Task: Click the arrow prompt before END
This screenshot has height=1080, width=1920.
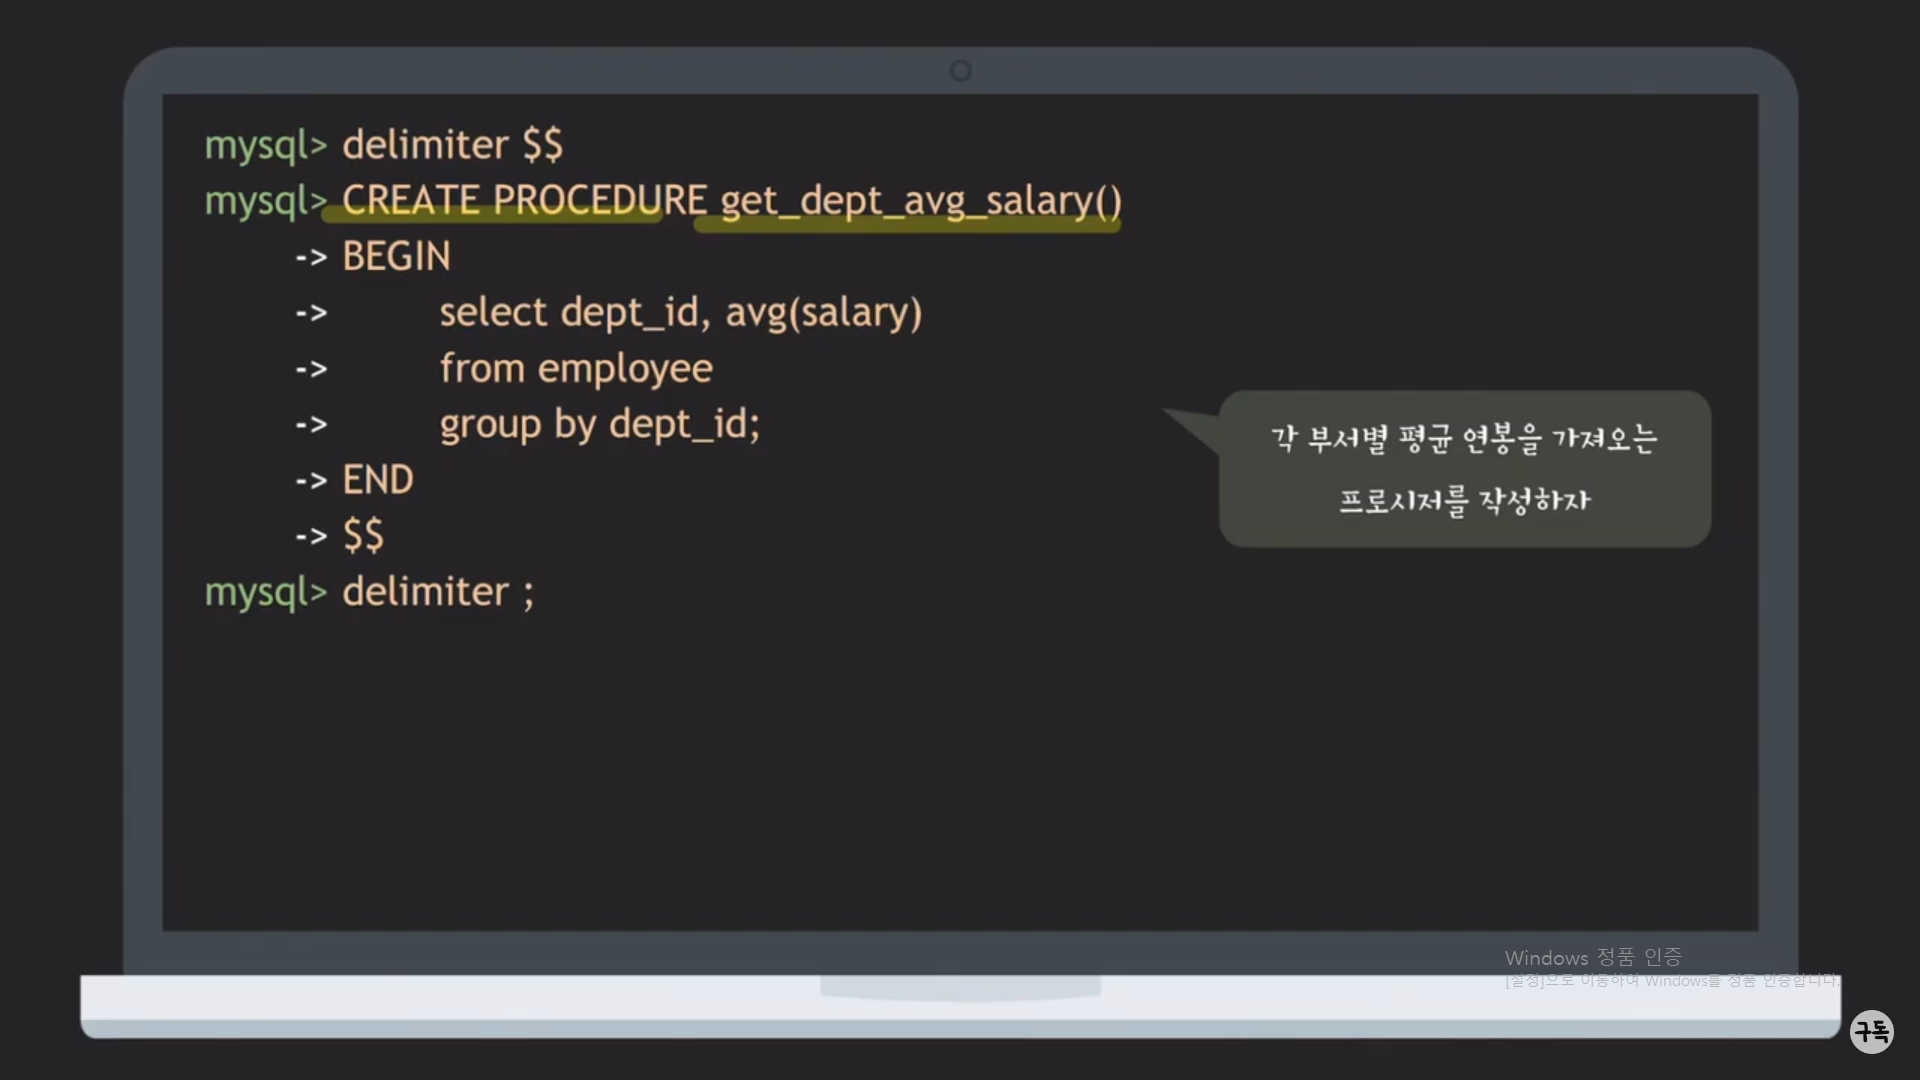Action: tap(311, 481)
